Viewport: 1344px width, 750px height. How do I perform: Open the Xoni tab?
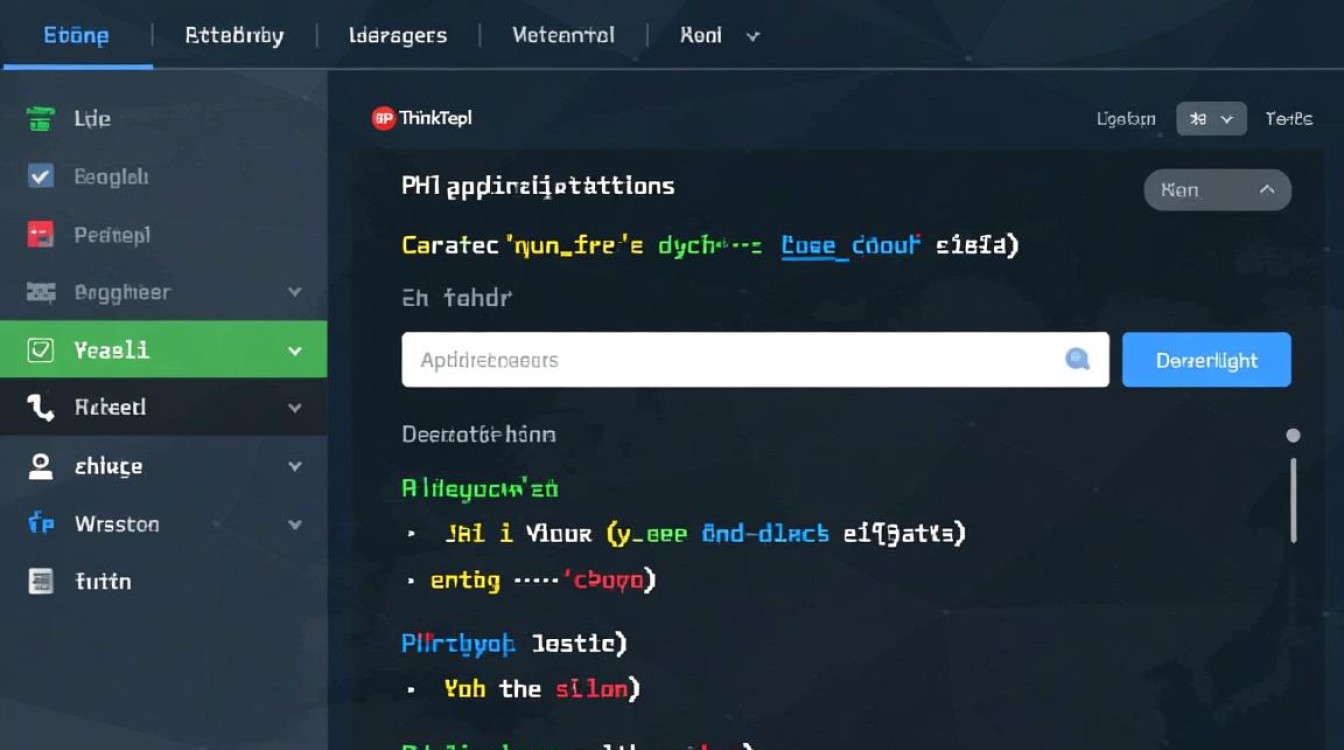point(700,36)
